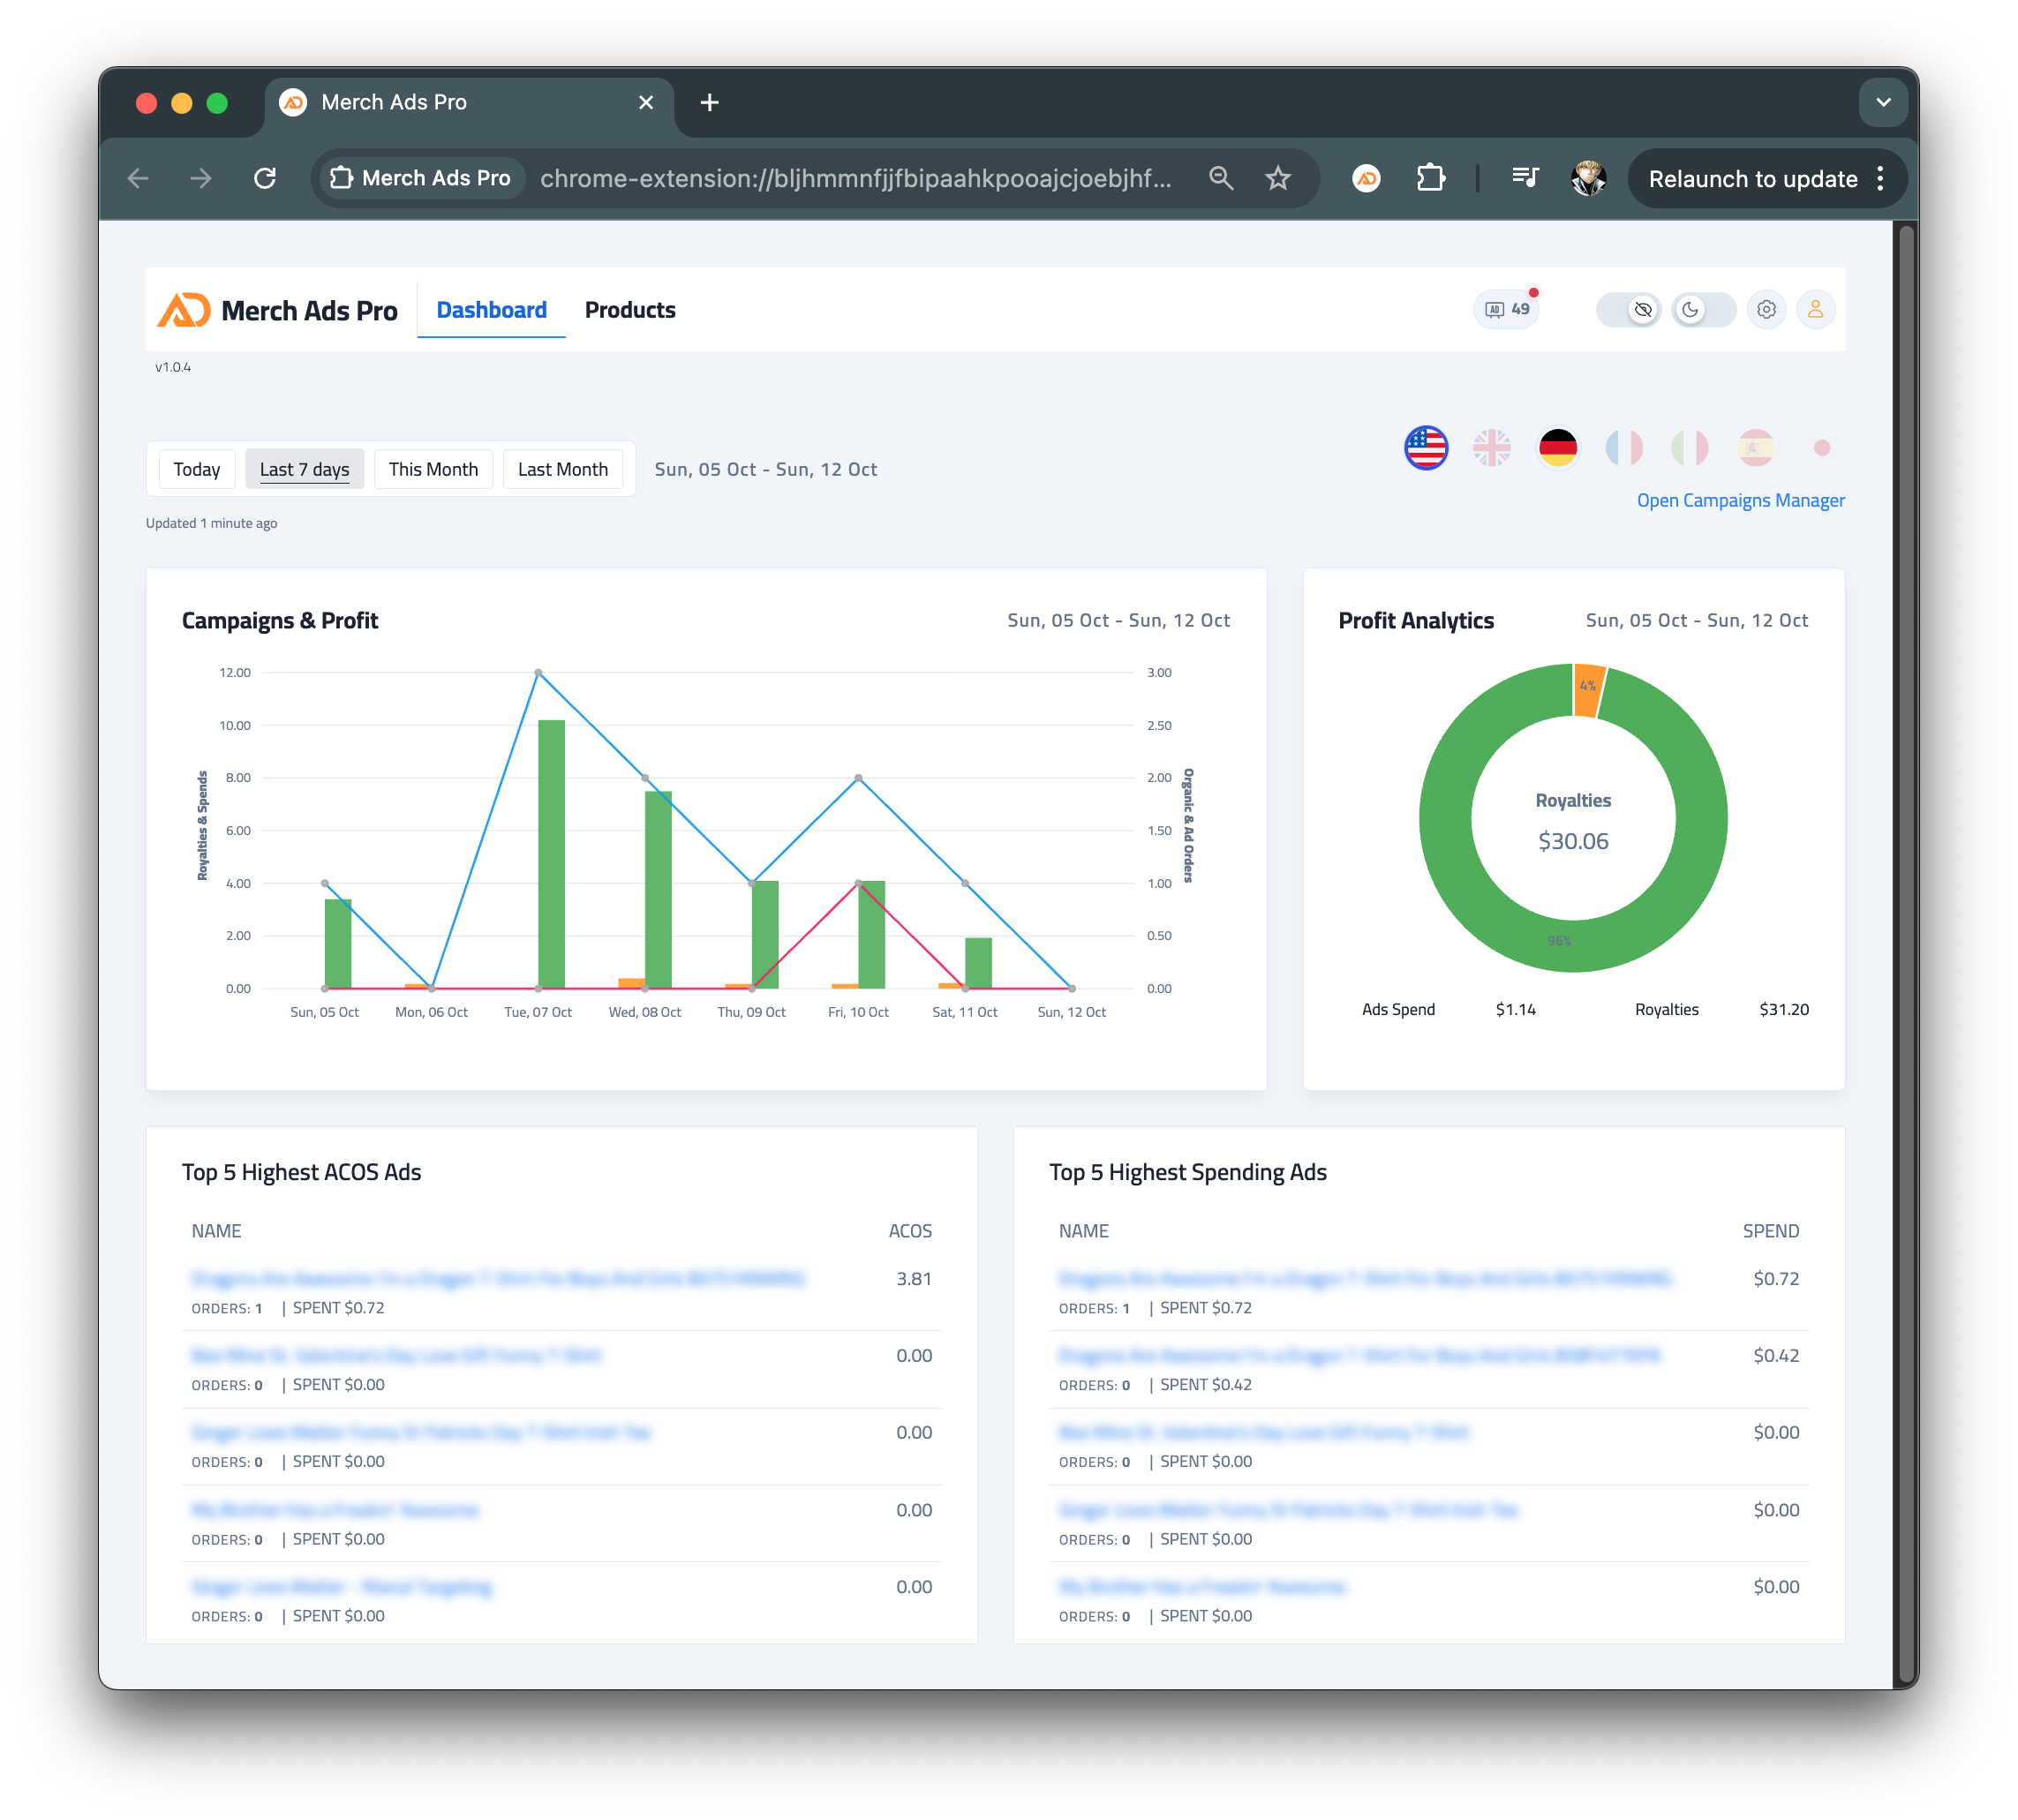Open Chrome extensions puzzle menu
The width and height of the screenshot is (2018, 1820).
[x=1430, y=178]
